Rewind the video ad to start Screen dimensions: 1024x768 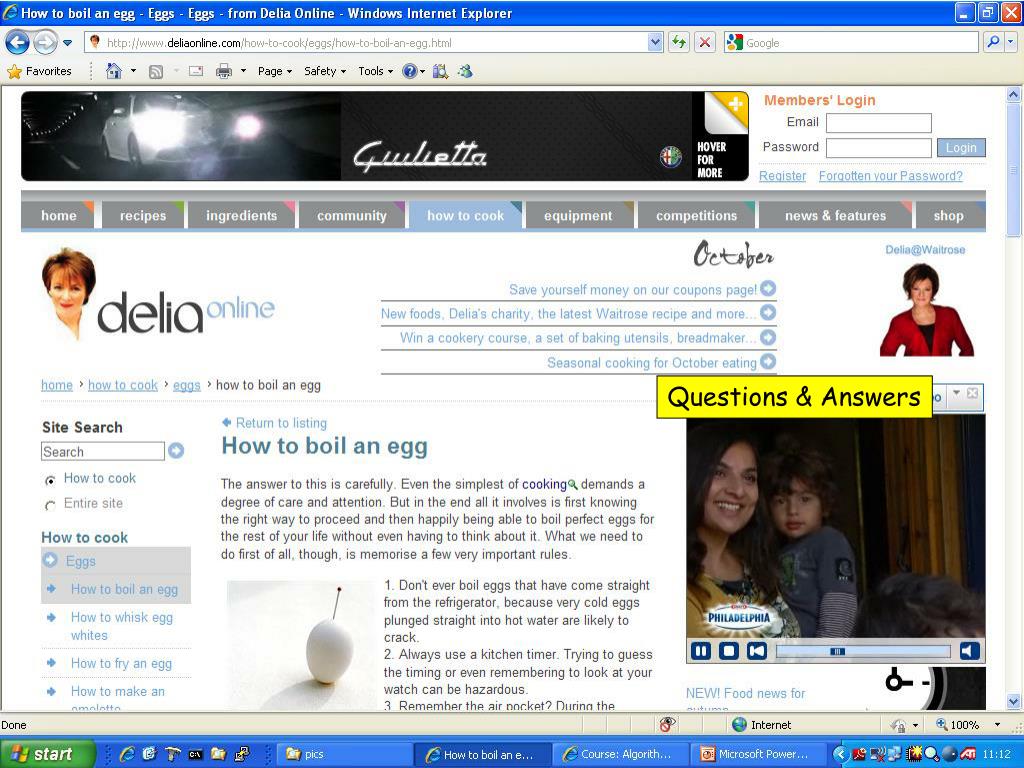(757, 651)
